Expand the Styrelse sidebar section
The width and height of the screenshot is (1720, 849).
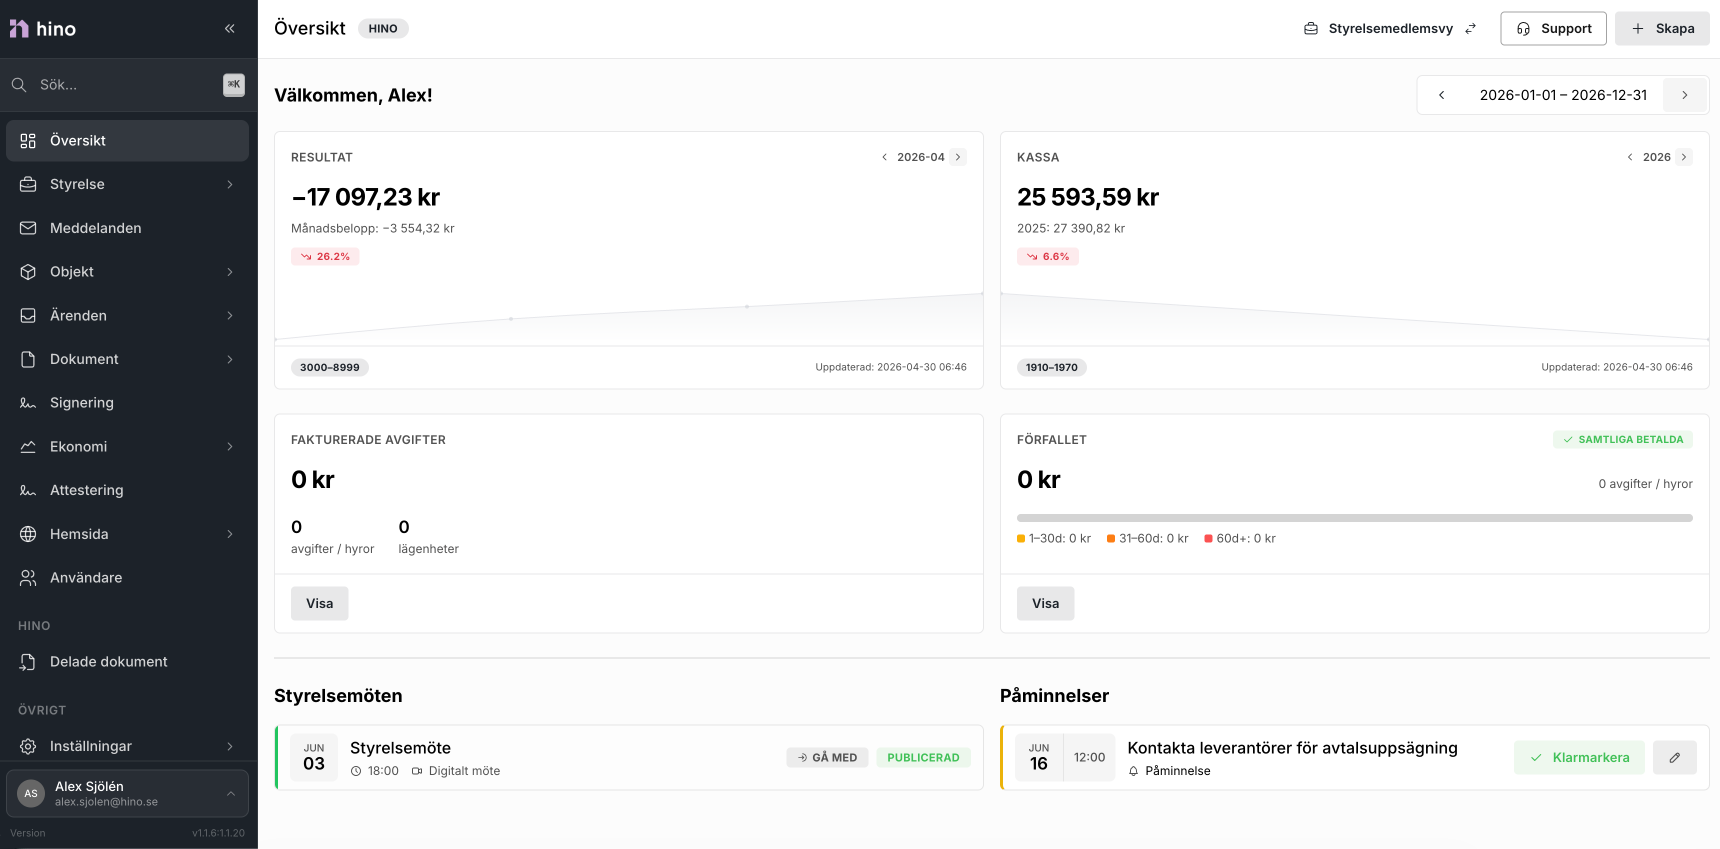(127, 184)
